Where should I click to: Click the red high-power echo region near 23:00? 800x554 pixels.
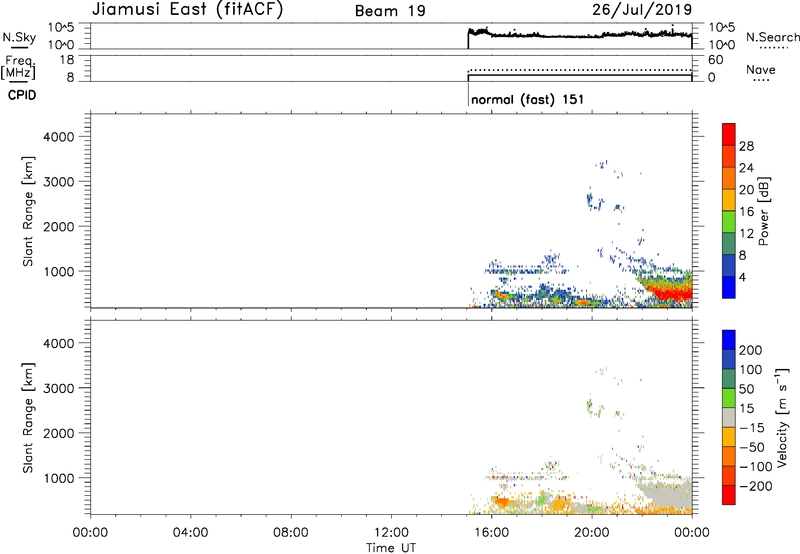672,294
